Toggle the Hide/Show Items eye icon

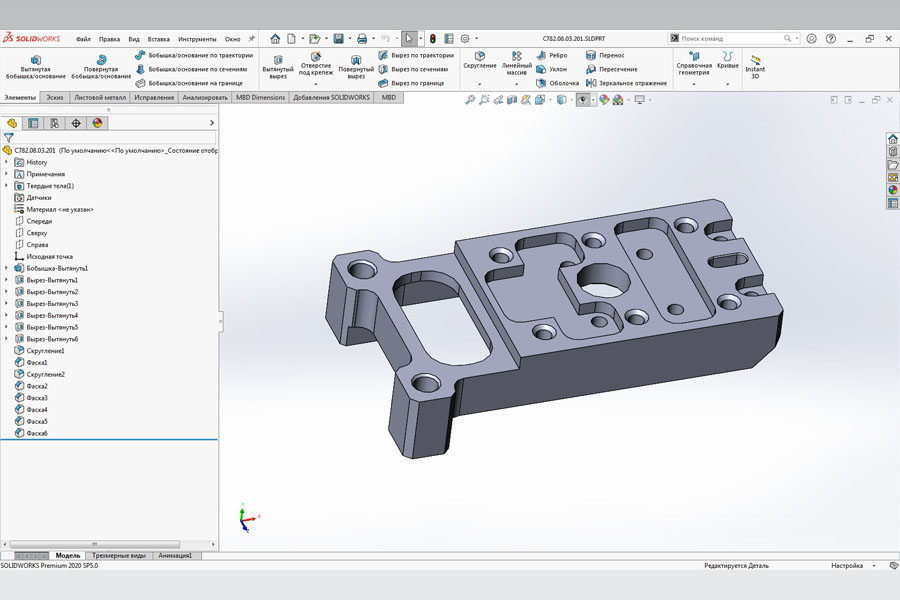(583, 100)
